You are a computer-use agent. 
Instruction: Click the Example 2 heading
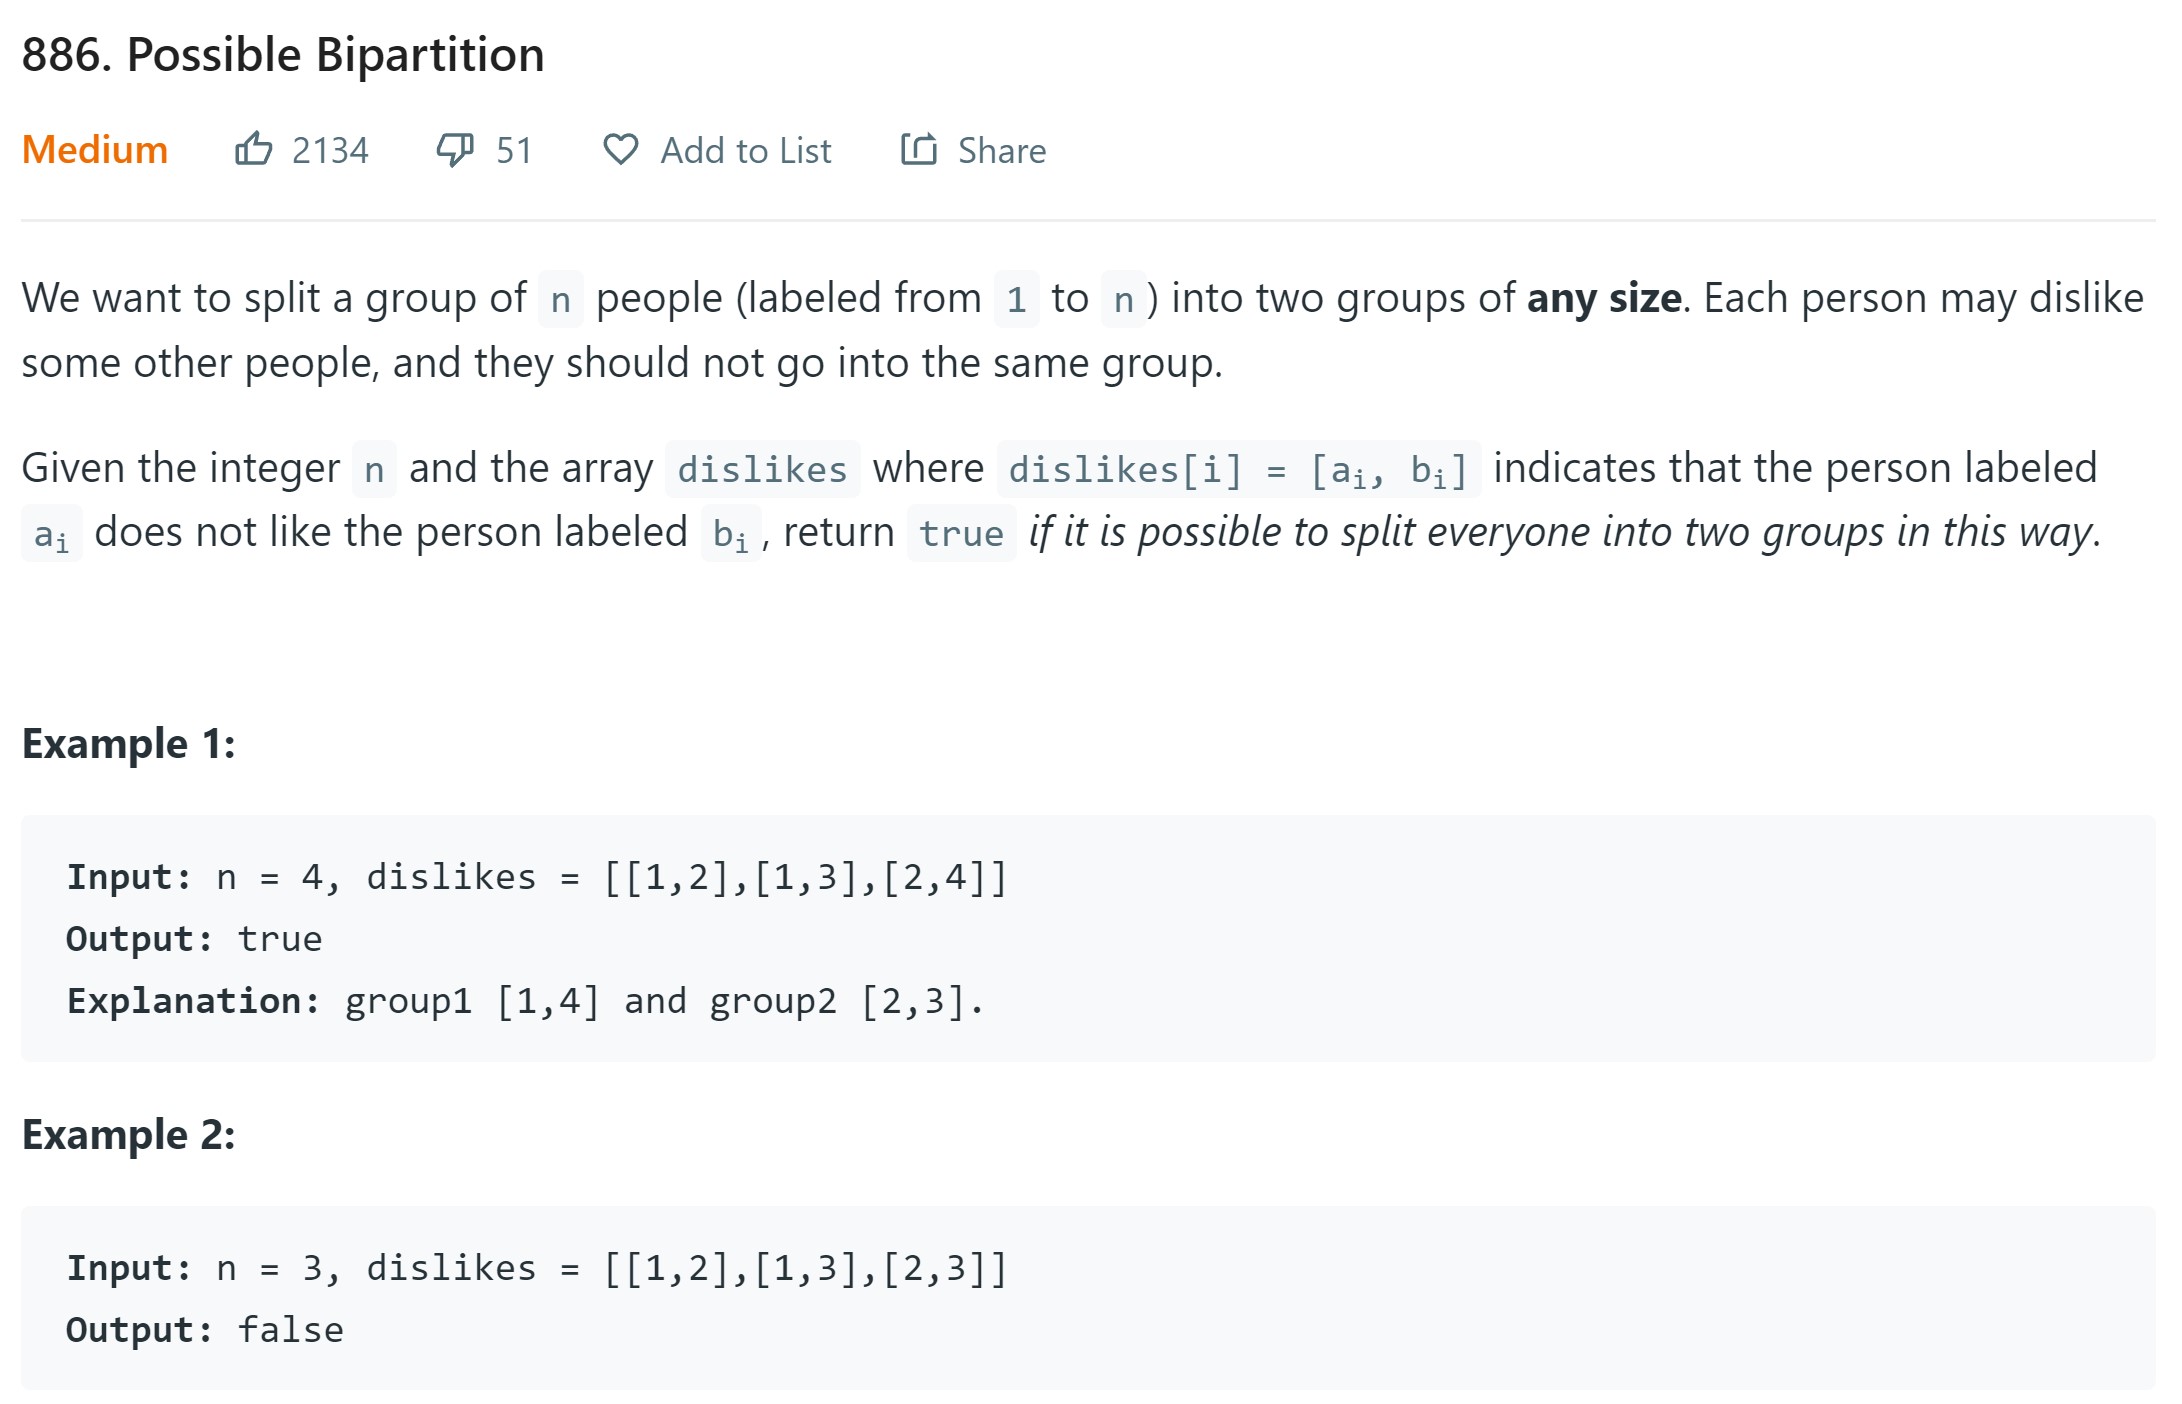pyautogui.click(x=129, y=1135)
